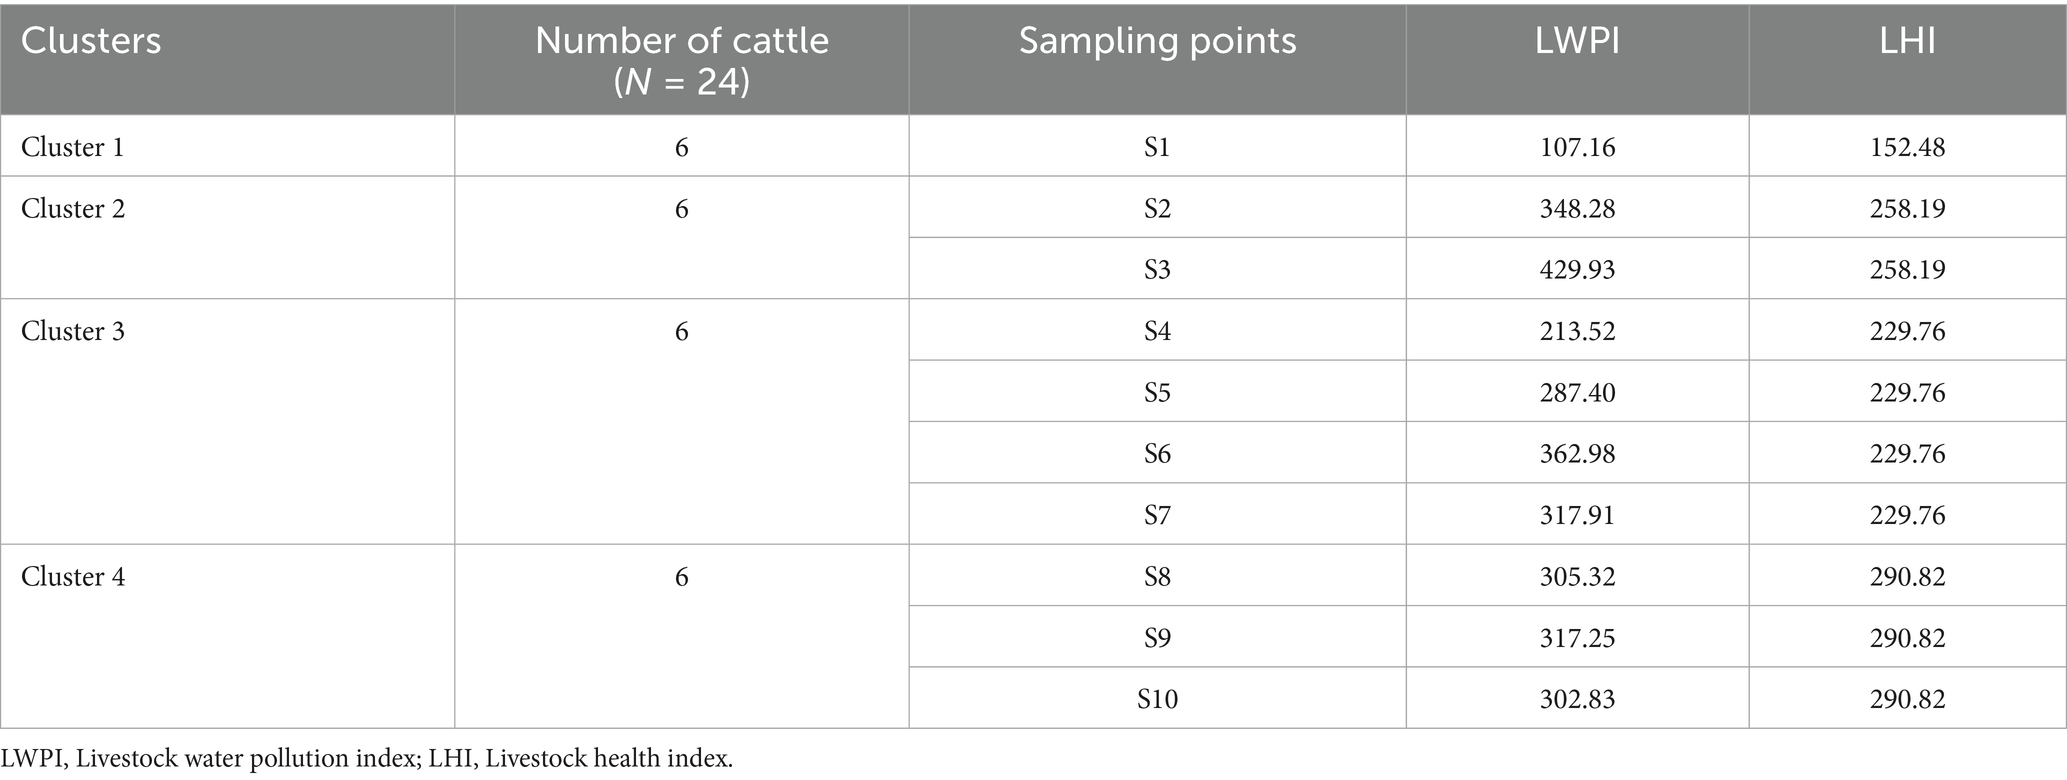Viewport: 2067px width, 780px height.
Task: Select the Cluster 1 row label
Action: click(x=73, y=147)
